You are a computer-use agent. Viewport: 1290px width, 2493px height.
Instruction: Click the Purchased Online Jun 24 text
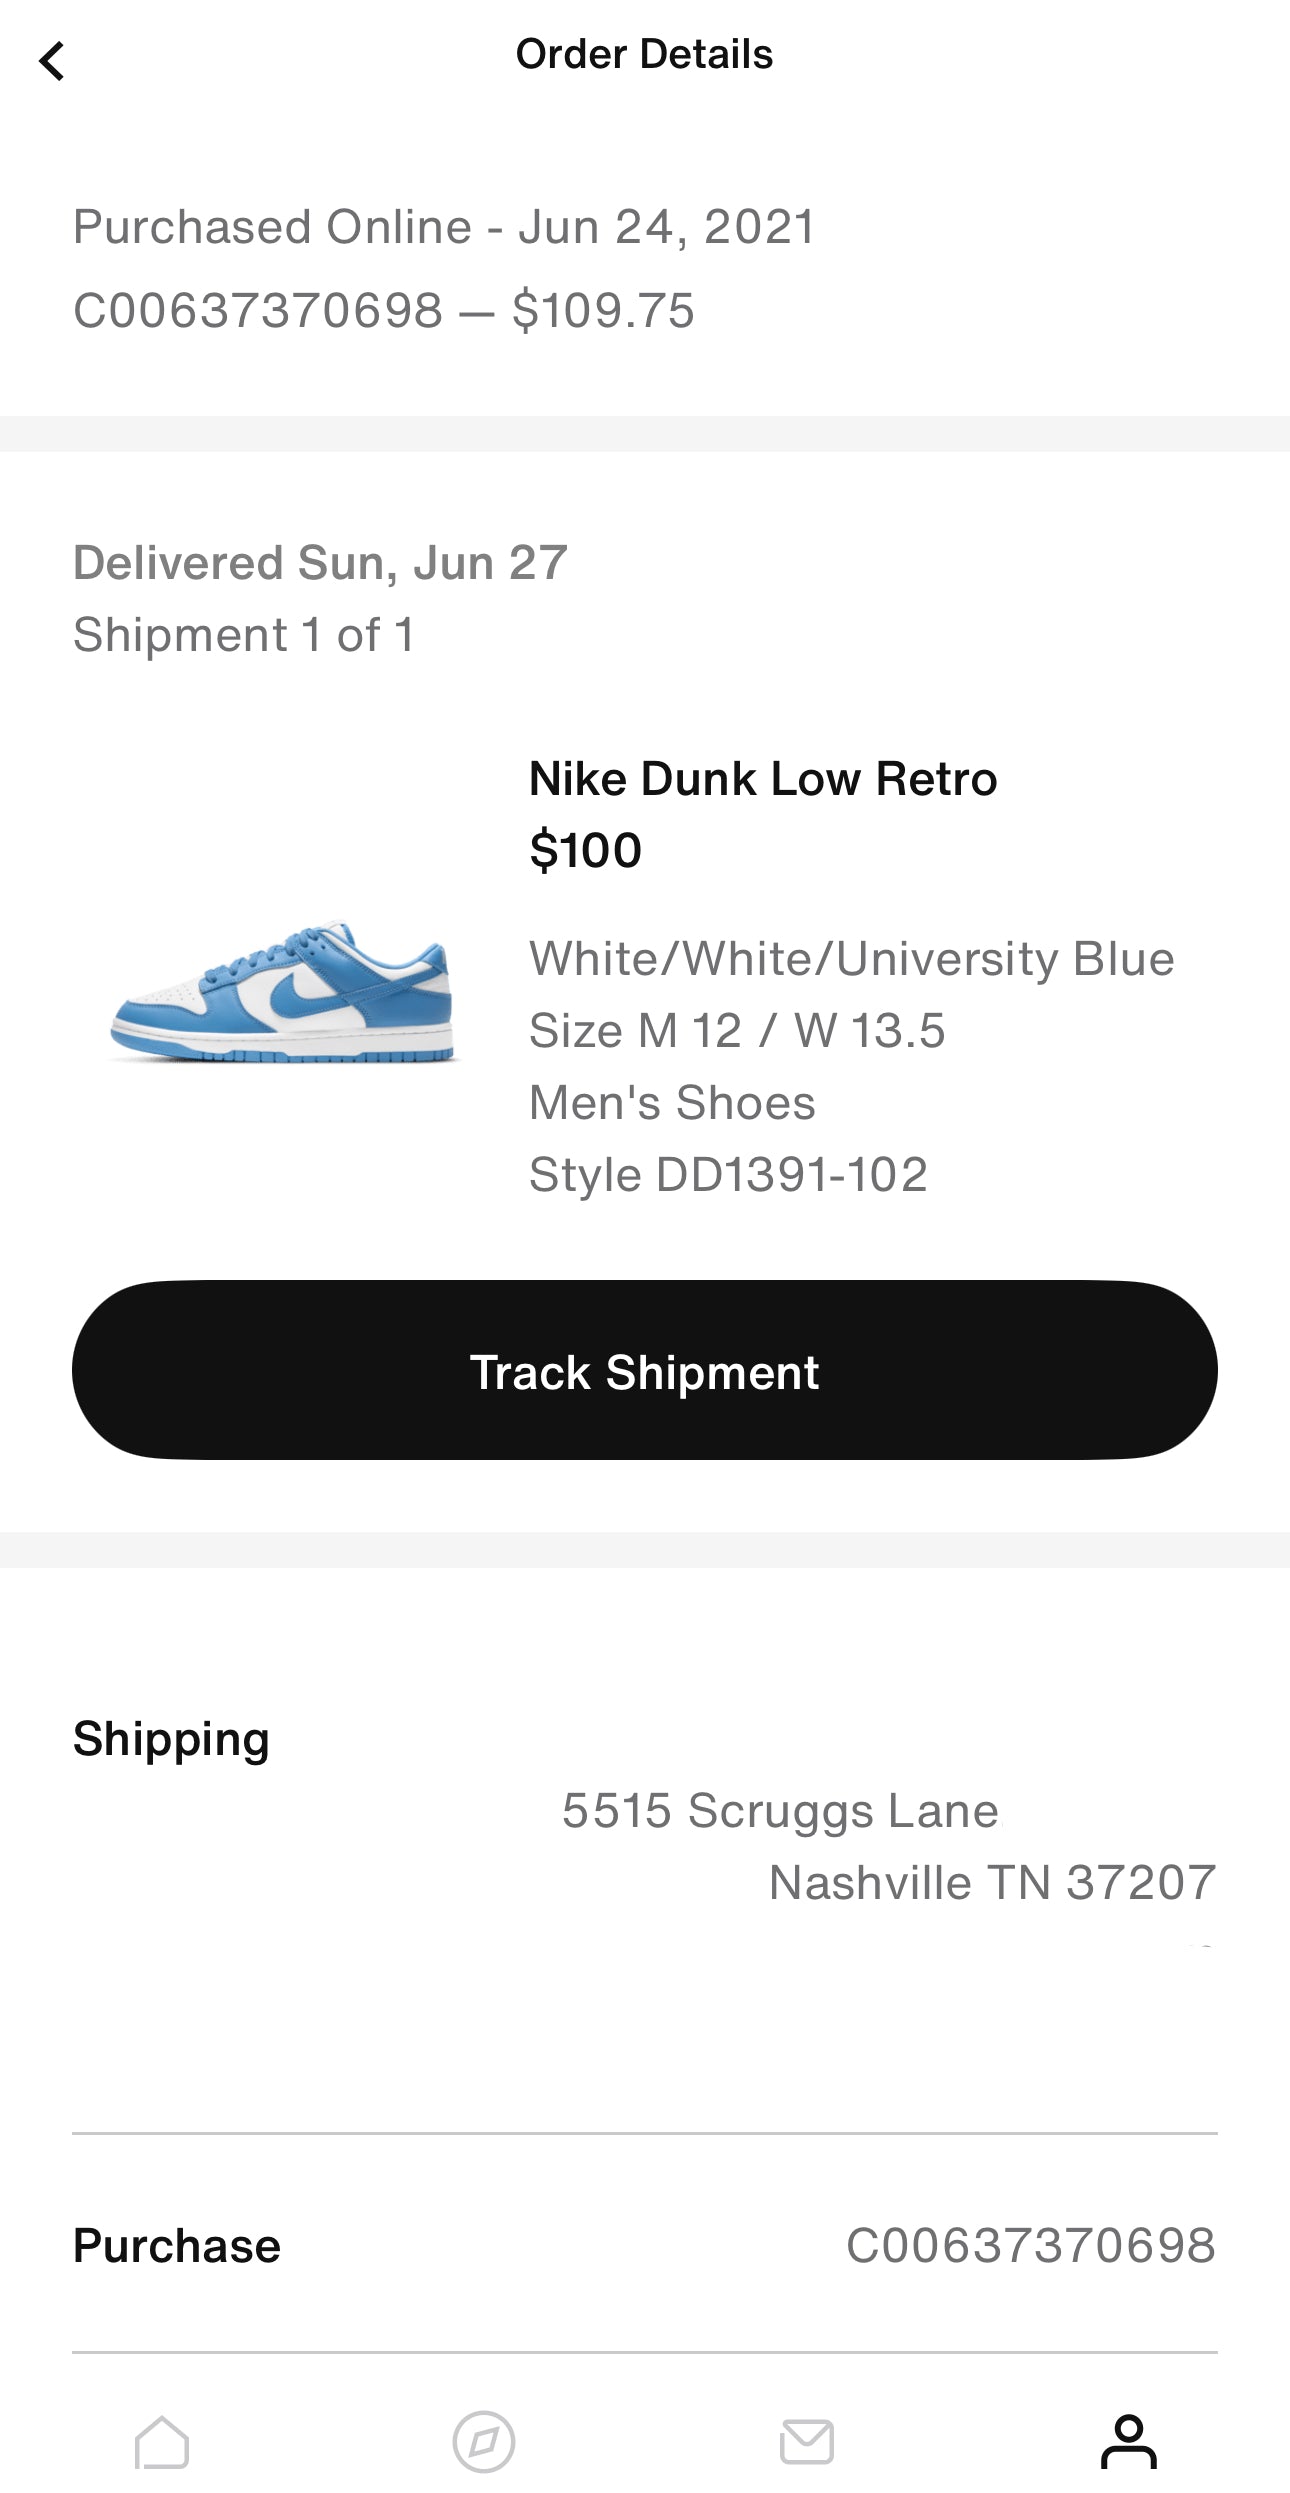pos(445,227)
